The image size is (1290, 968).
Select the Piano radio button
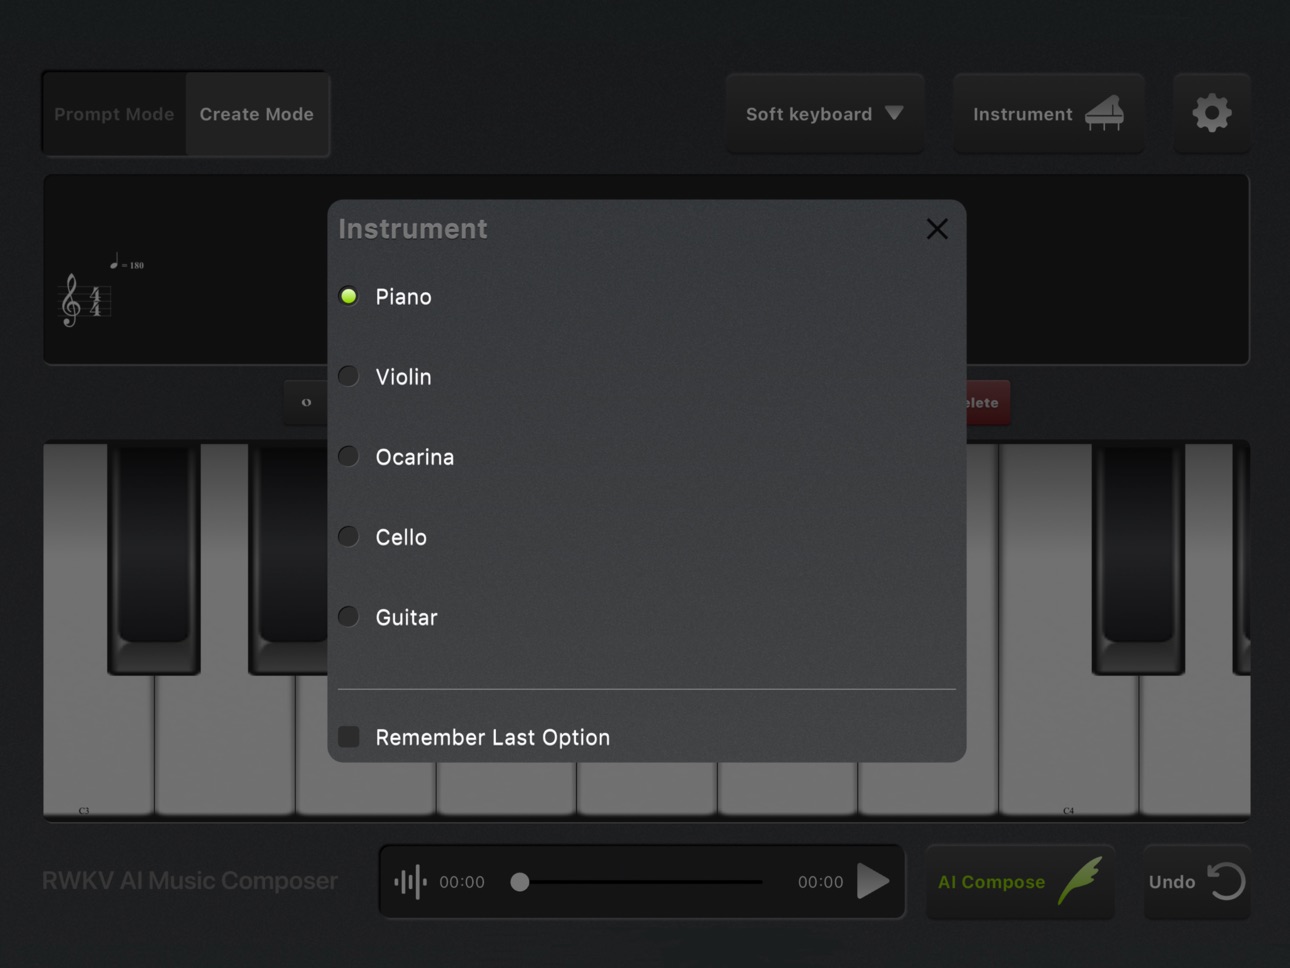(348, 296)
